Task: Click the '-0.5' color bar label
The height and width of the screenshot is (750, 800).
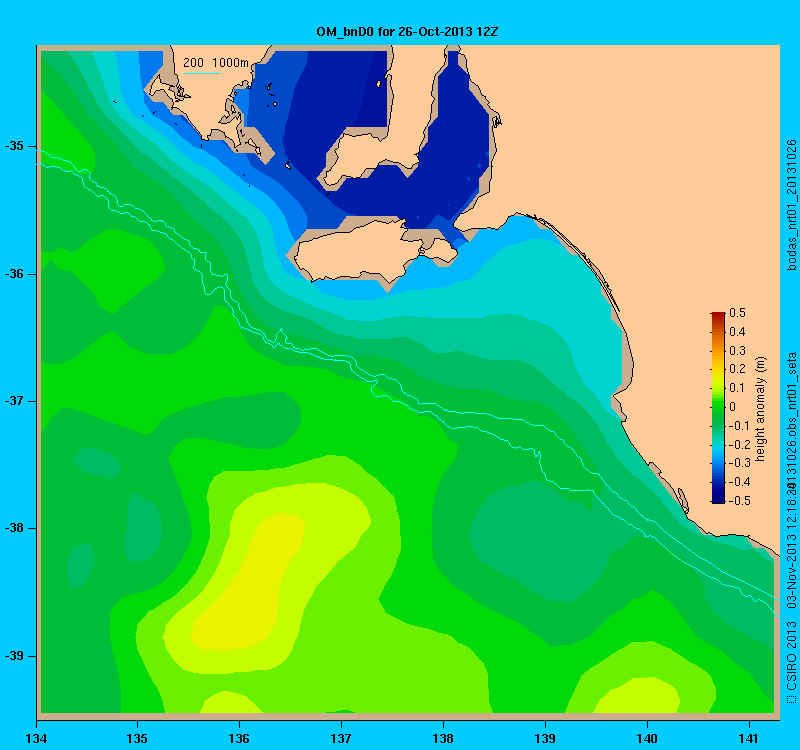Action: (x=739, y=501)
